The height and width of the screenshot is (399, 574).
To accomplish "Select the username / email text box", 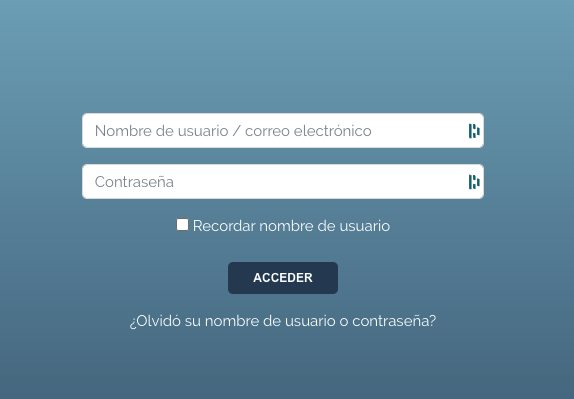I will pyautogui.click(x=283, y=131).
